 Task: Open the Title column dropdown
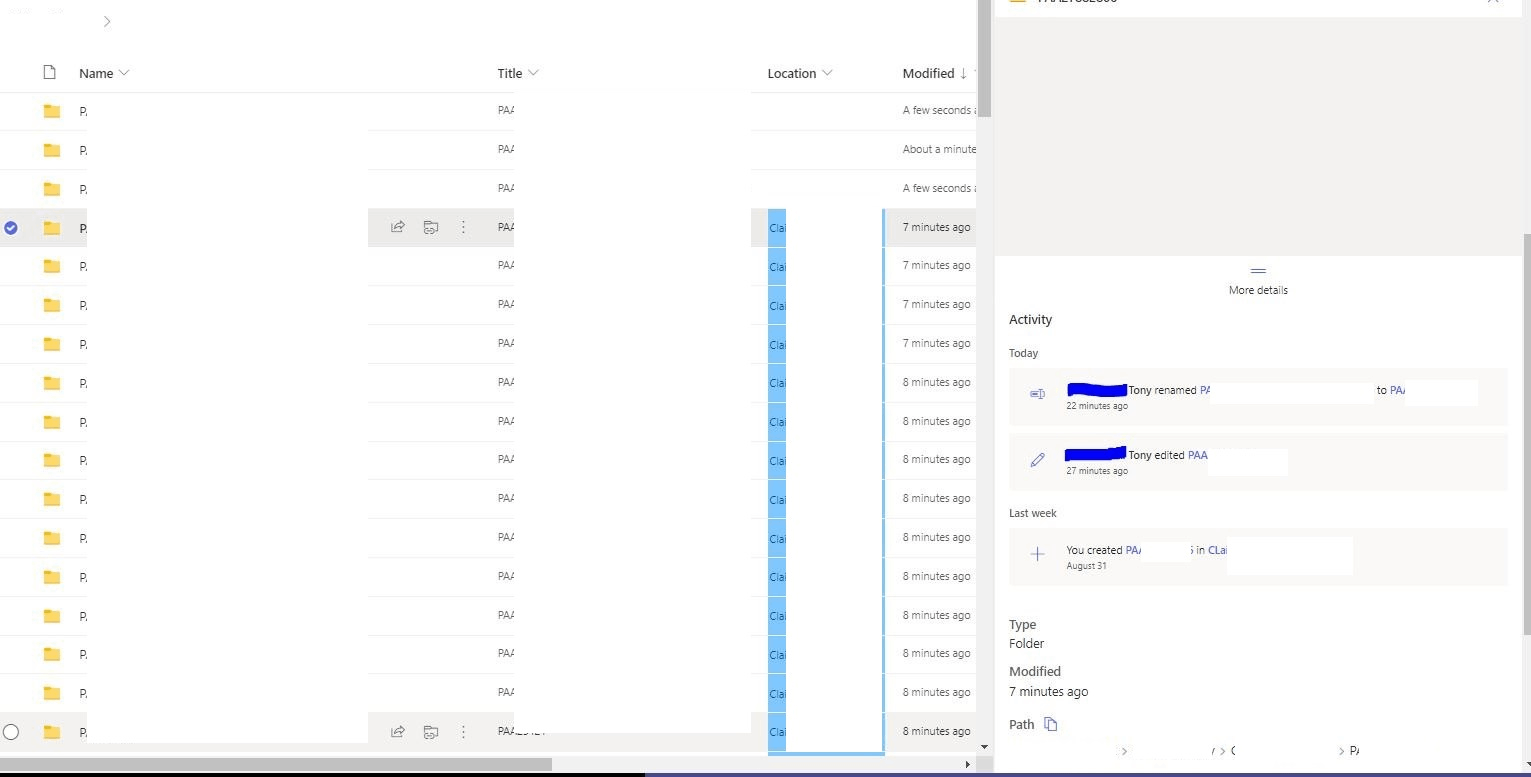coord(533,73)
